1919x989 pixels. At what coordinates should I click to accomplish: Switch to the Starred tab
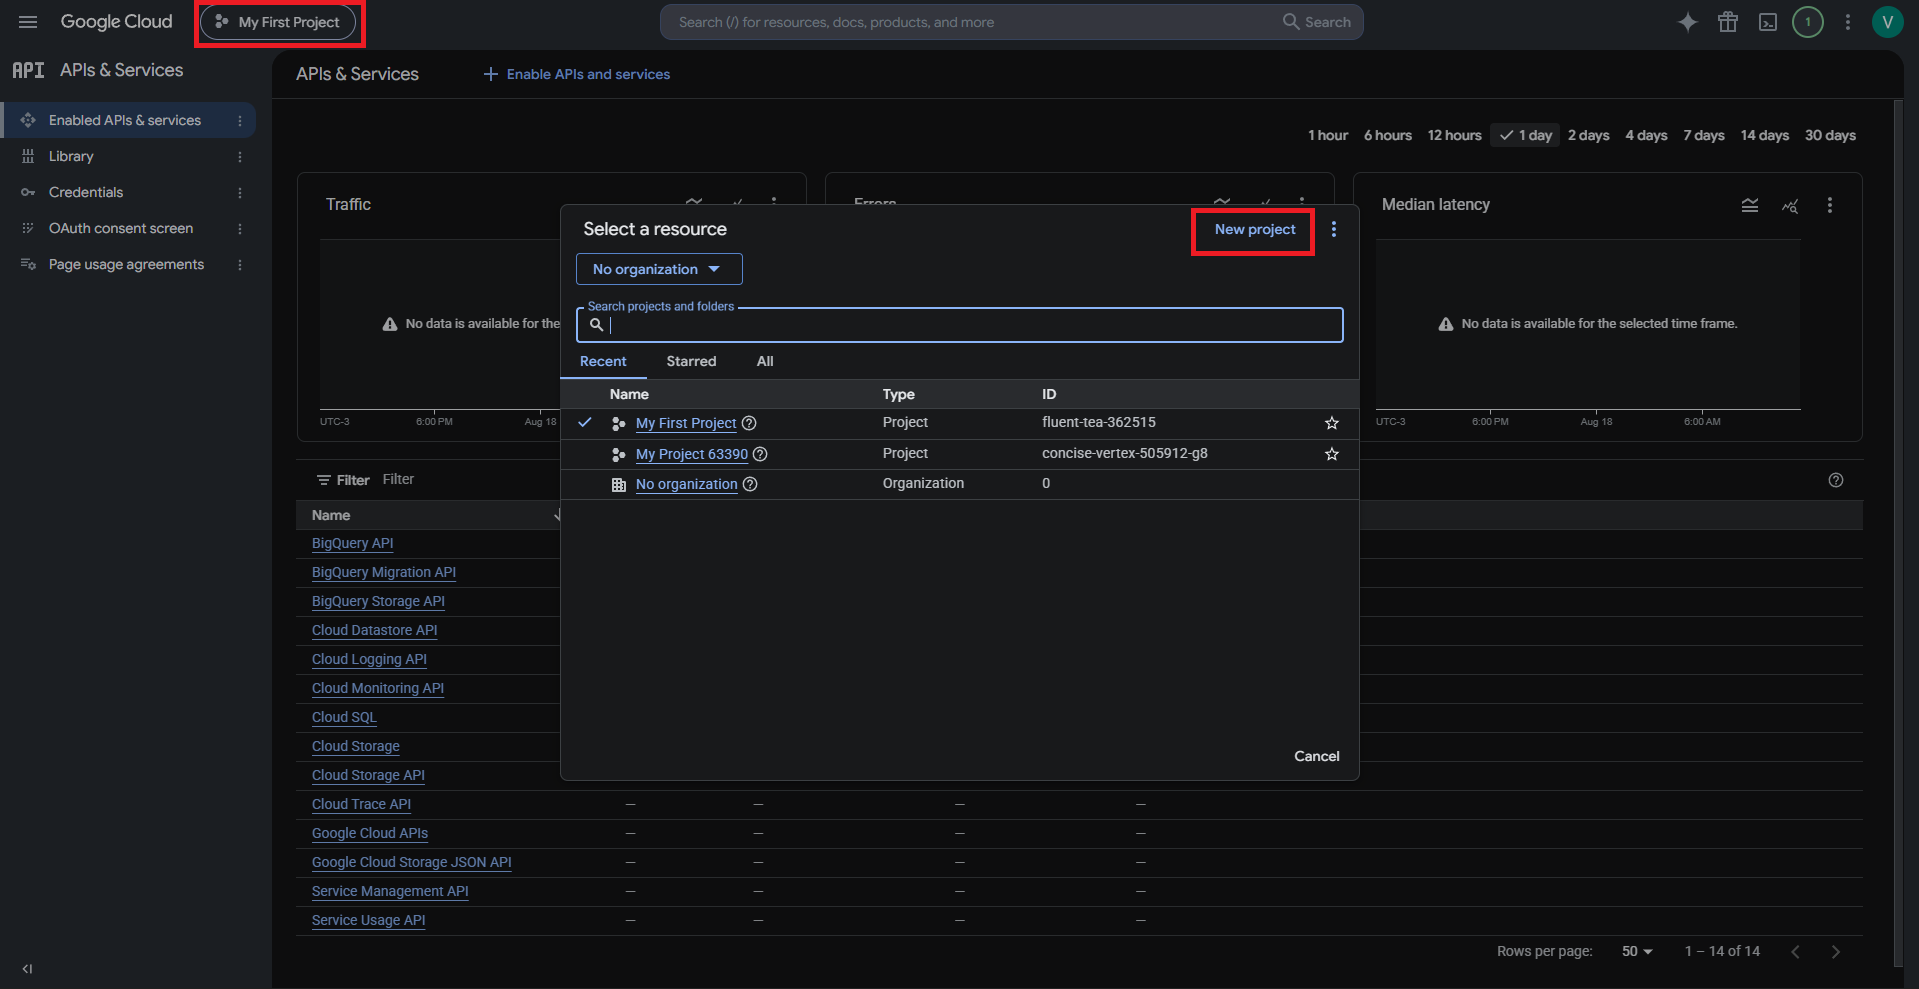[691, 361]
